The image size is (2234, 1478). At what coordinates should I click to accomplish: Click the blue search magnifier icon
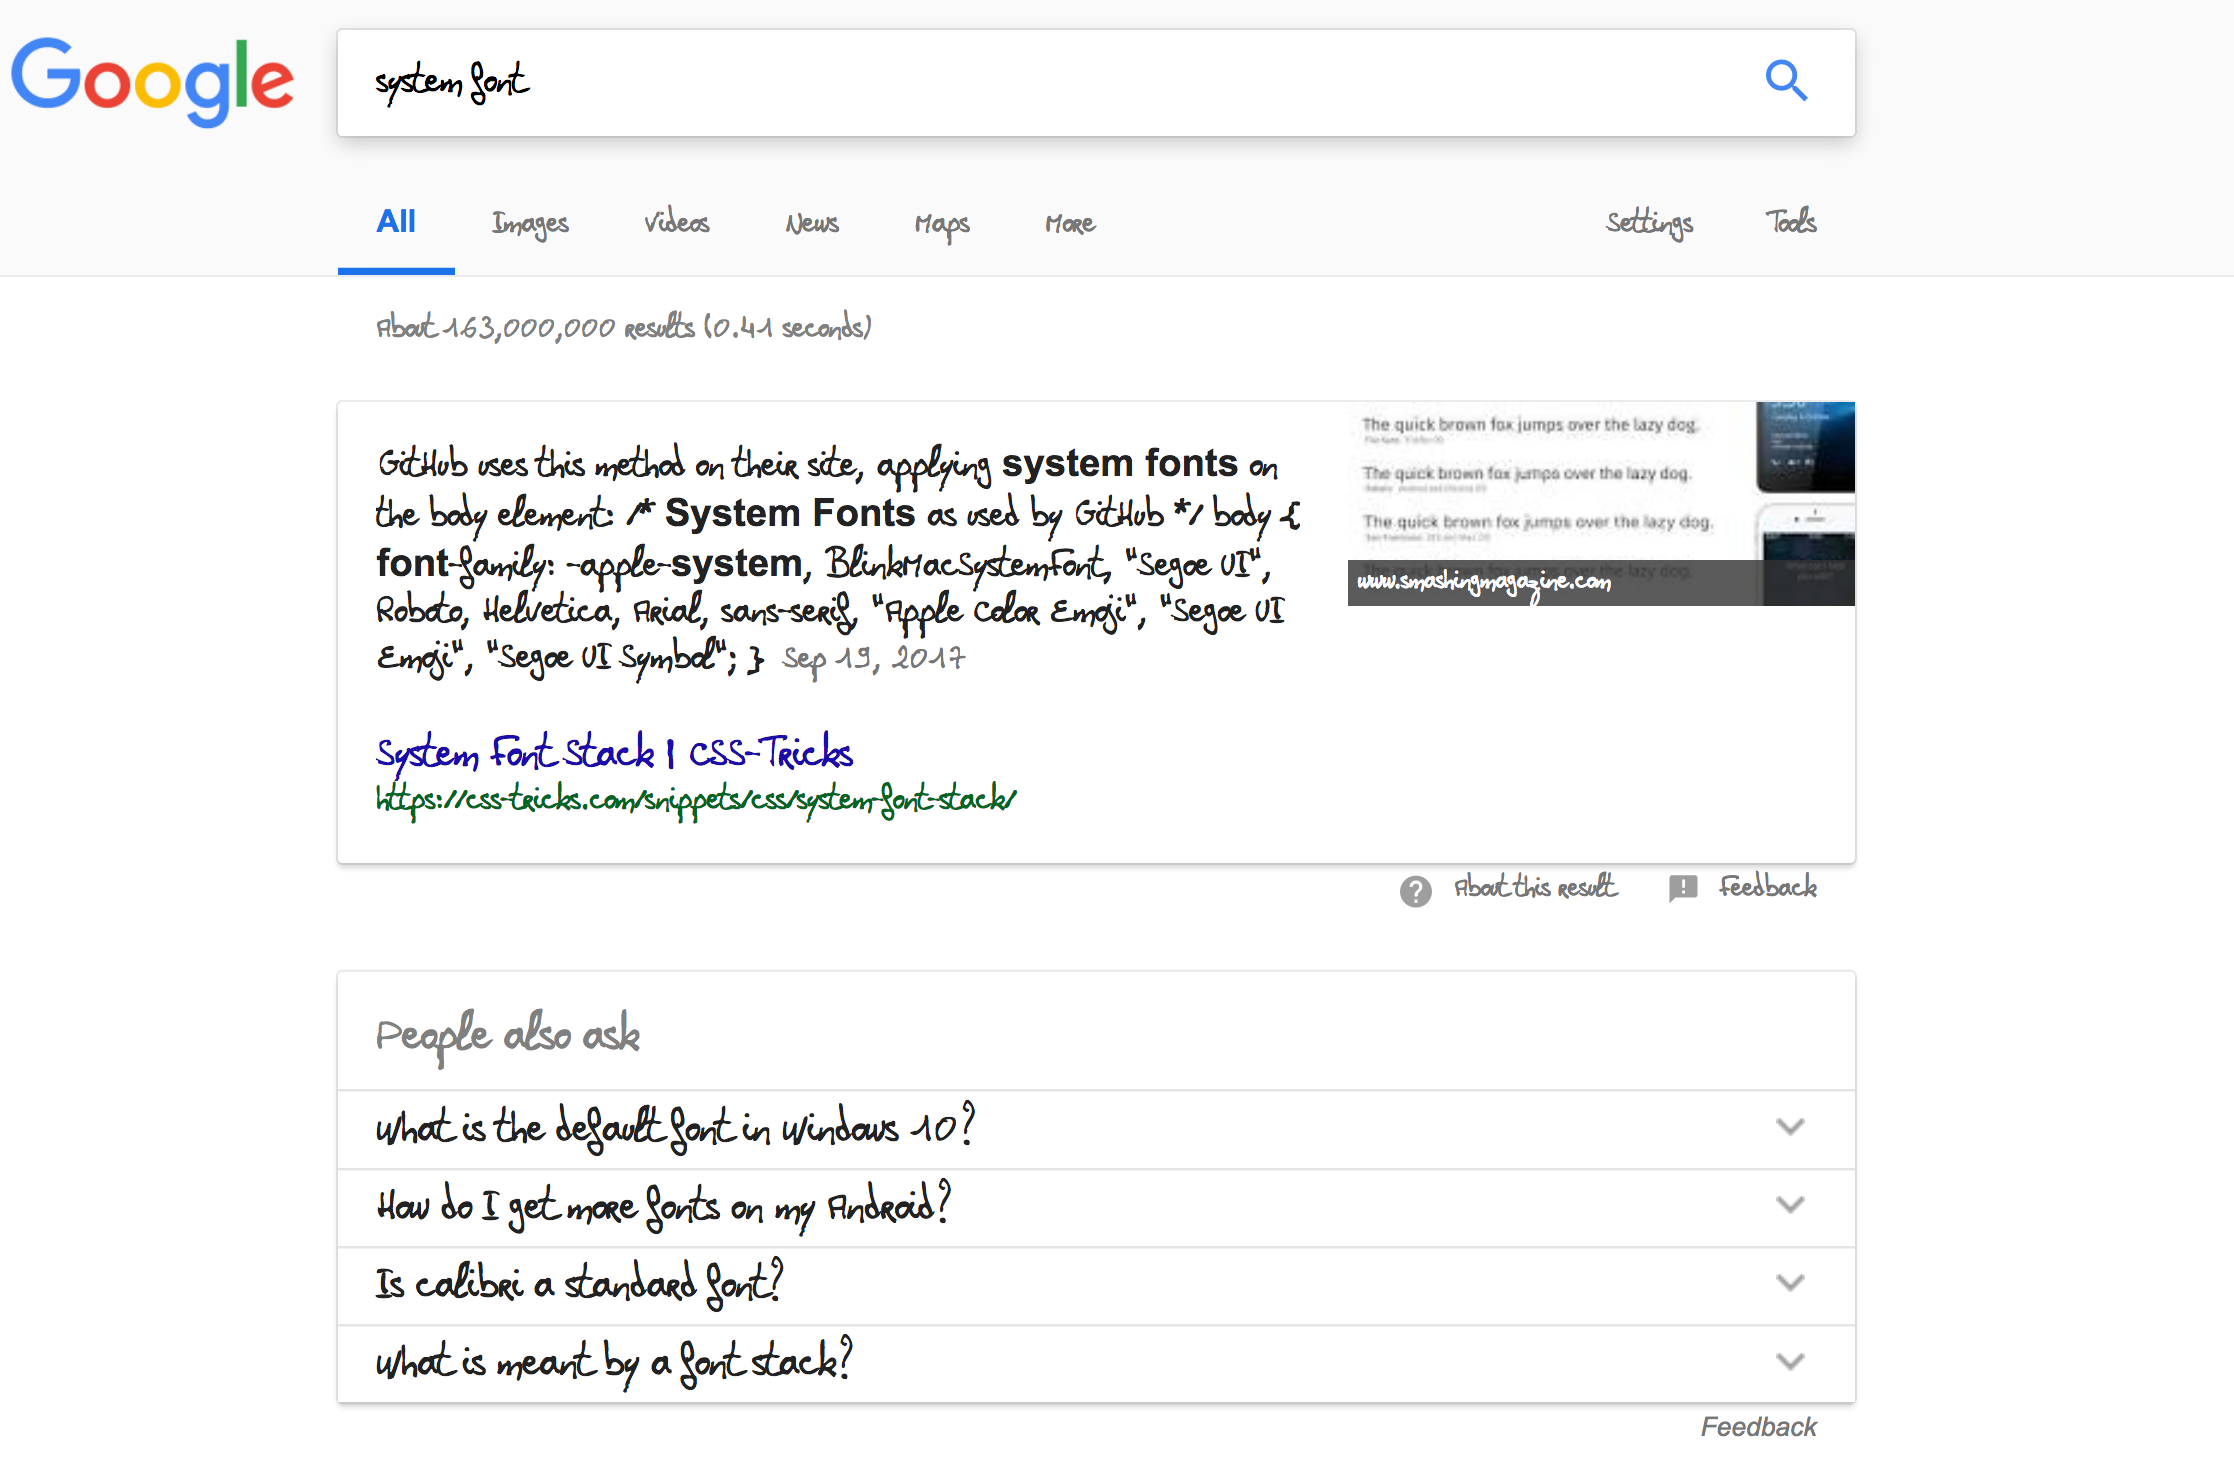[x=1786, y=81]
